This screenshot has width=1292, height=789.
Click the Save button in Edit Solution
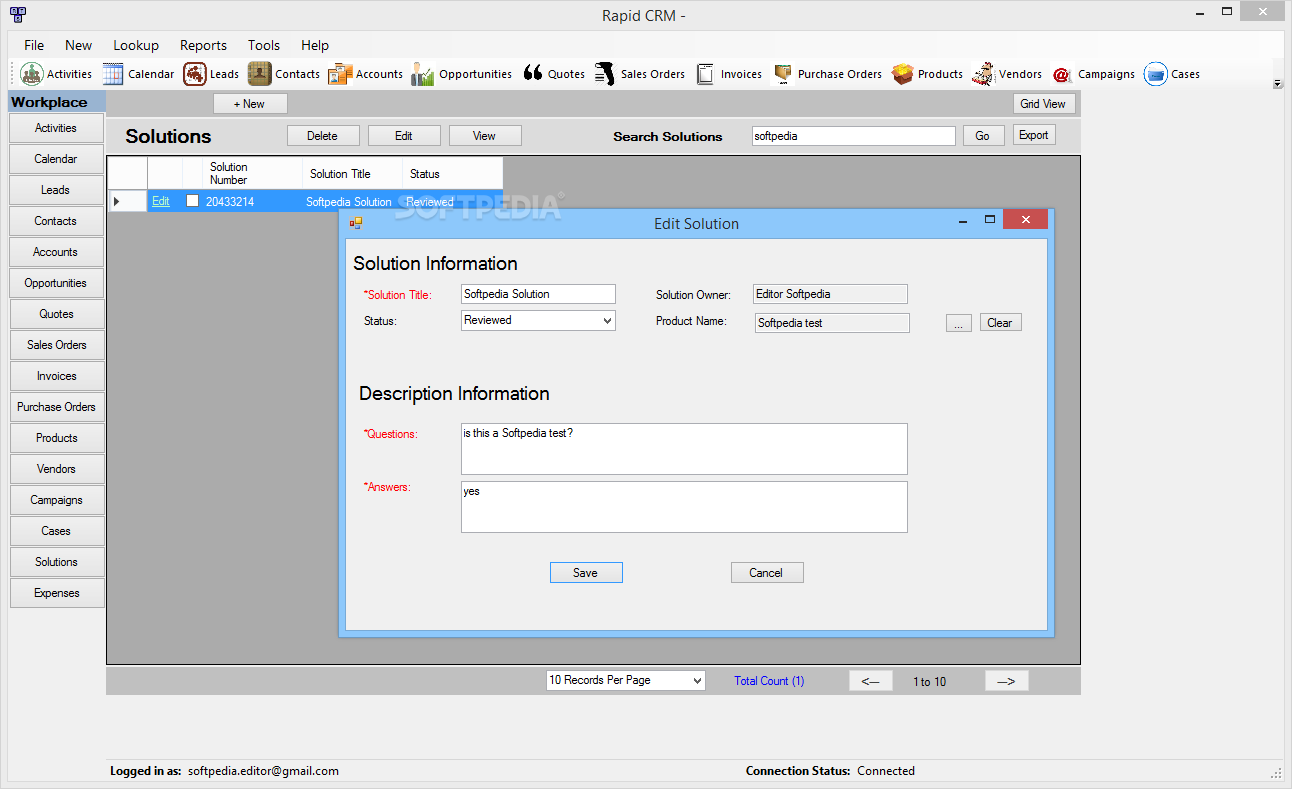pyautogui.click(x=586, y=572)
